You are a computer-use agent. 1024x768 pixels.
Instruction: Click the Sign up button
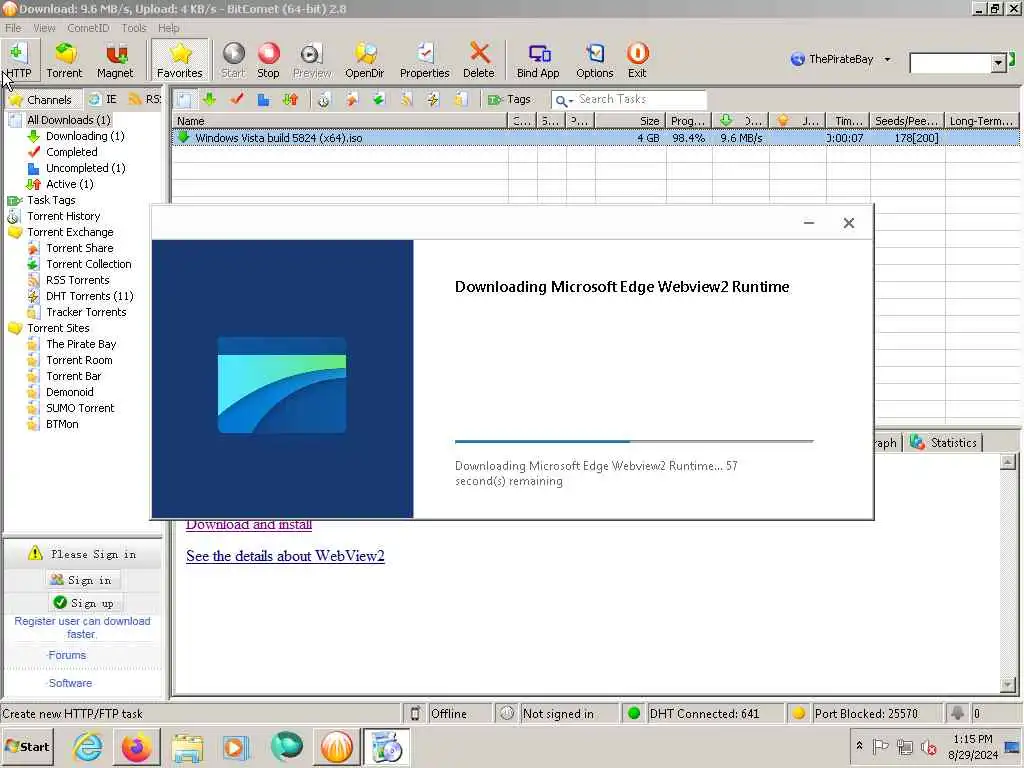coord(84,603)
